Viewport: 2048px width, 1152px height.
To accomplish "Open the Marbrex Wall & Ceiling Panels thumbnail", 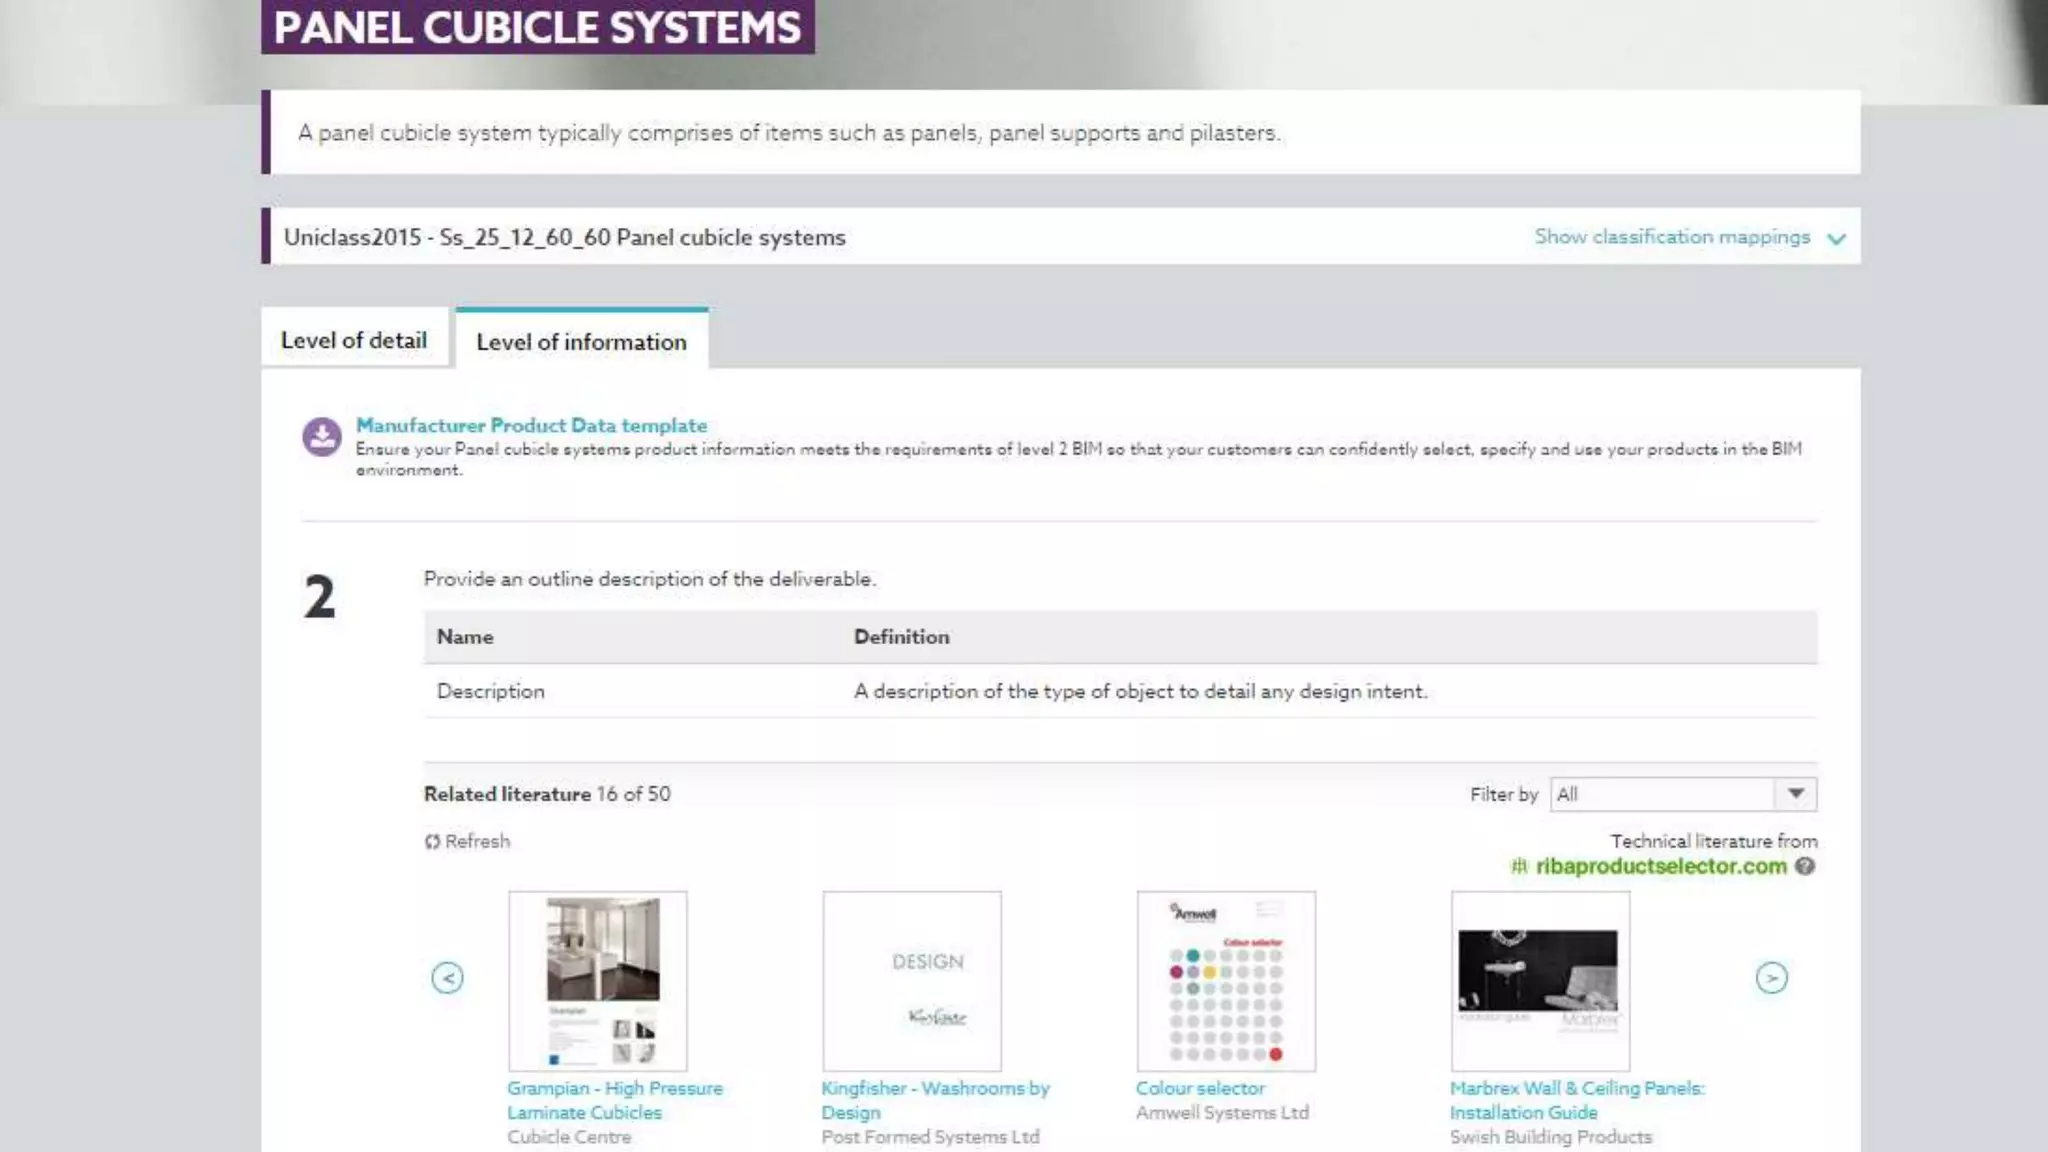I will [x=1540, y=980].
